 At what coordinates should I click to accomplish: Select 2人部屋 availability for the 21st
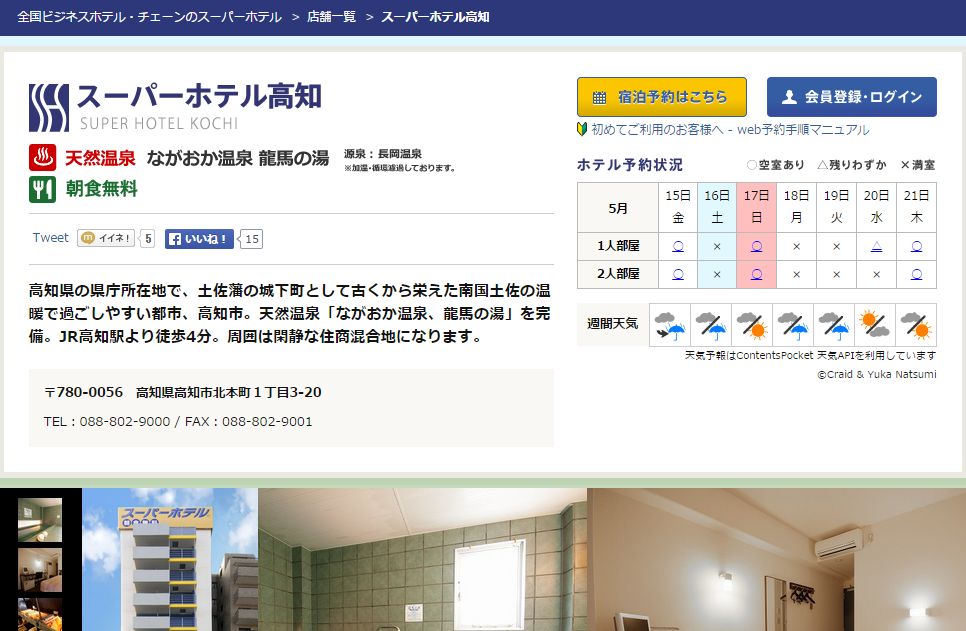coord(917,274)
